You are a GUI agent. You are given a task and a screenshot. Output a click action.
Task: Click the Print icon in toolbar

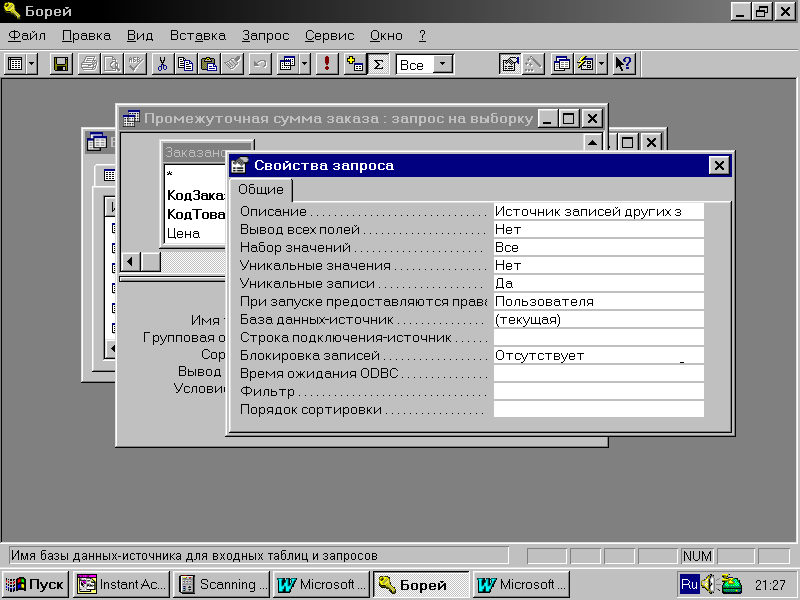coord(89,64)
